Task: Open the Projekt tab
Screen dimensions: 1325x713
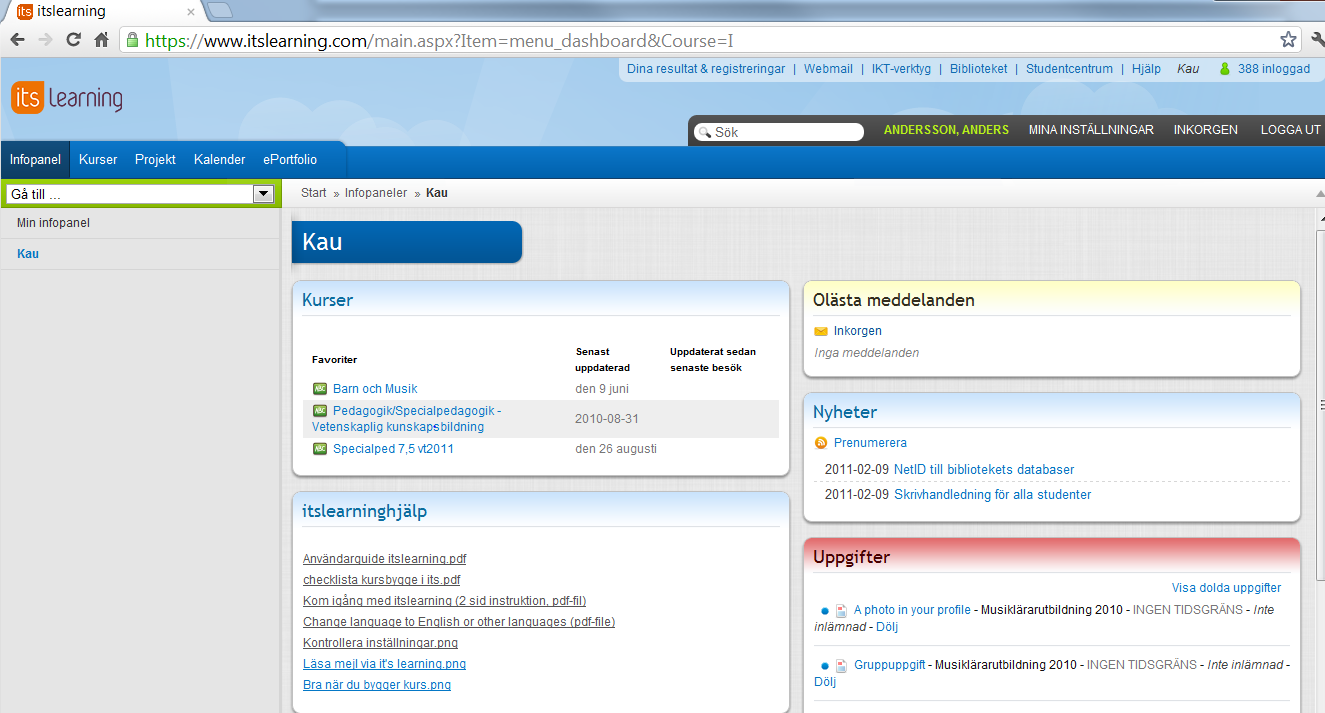Action: pos(155,160)
